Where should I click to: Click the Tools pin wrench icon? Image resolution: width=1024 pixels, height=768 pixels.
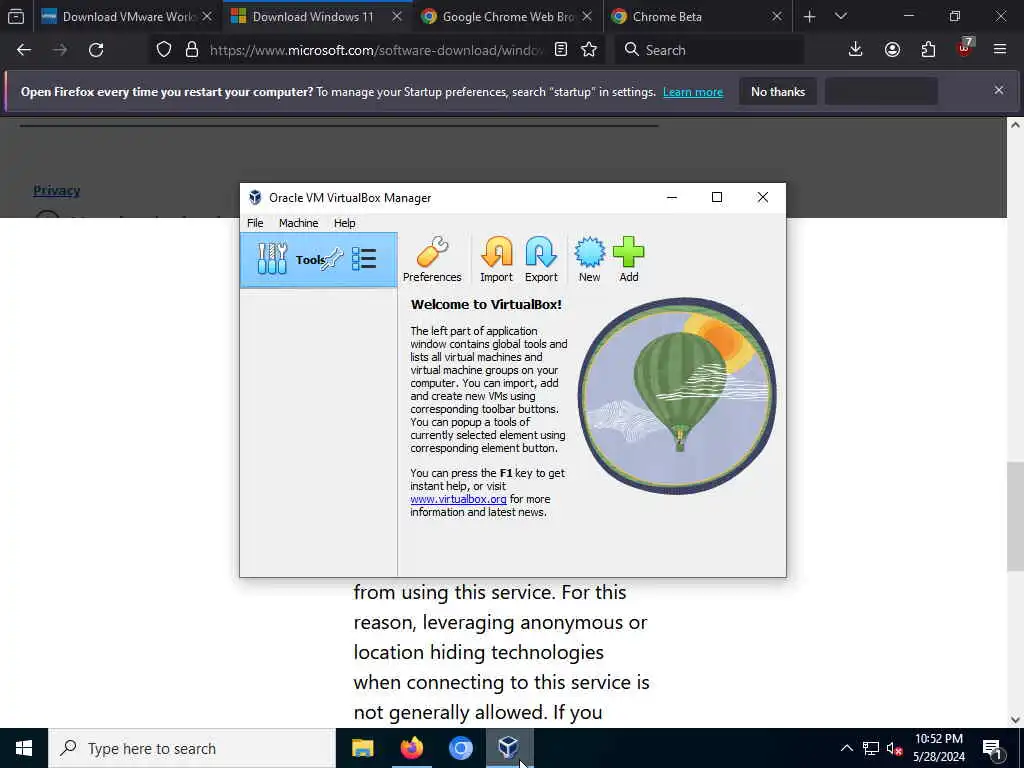pyautogui.click(x=332, y=259)
